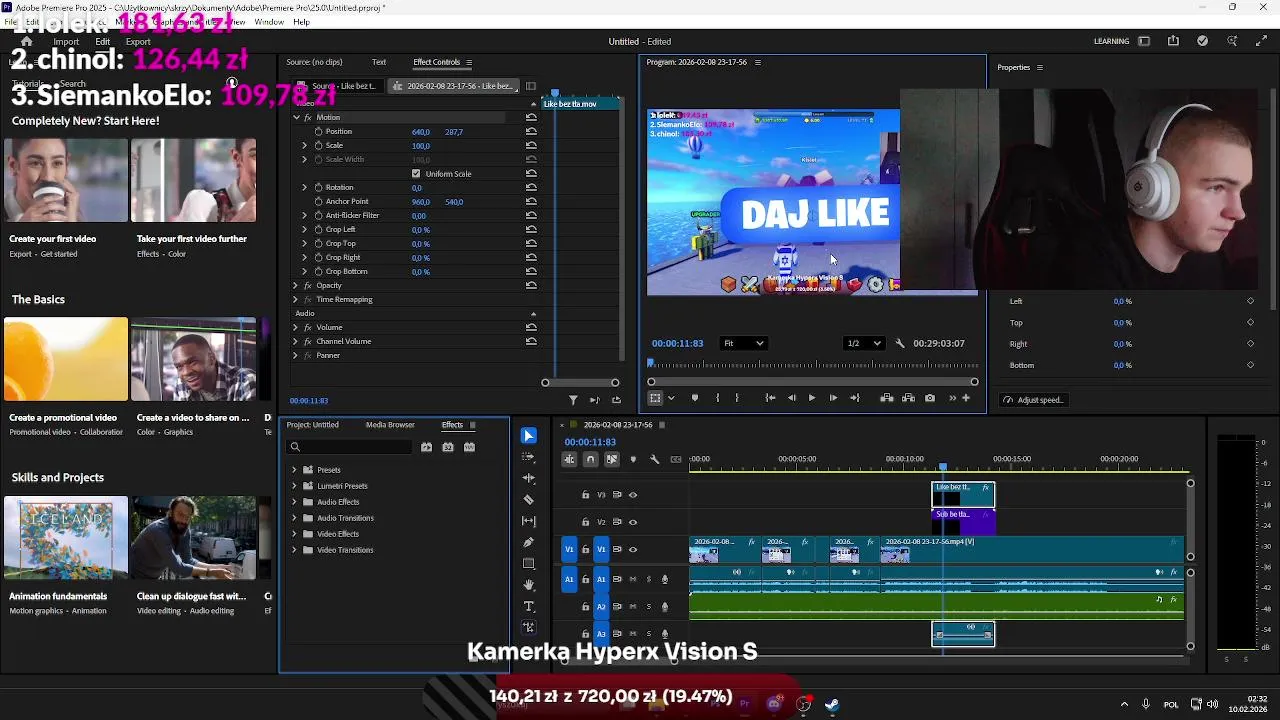The width and height of the screenshot is (1280, 720).
Task: Toggle Linked Selection in timeline
Action: [x=611, y=459]
